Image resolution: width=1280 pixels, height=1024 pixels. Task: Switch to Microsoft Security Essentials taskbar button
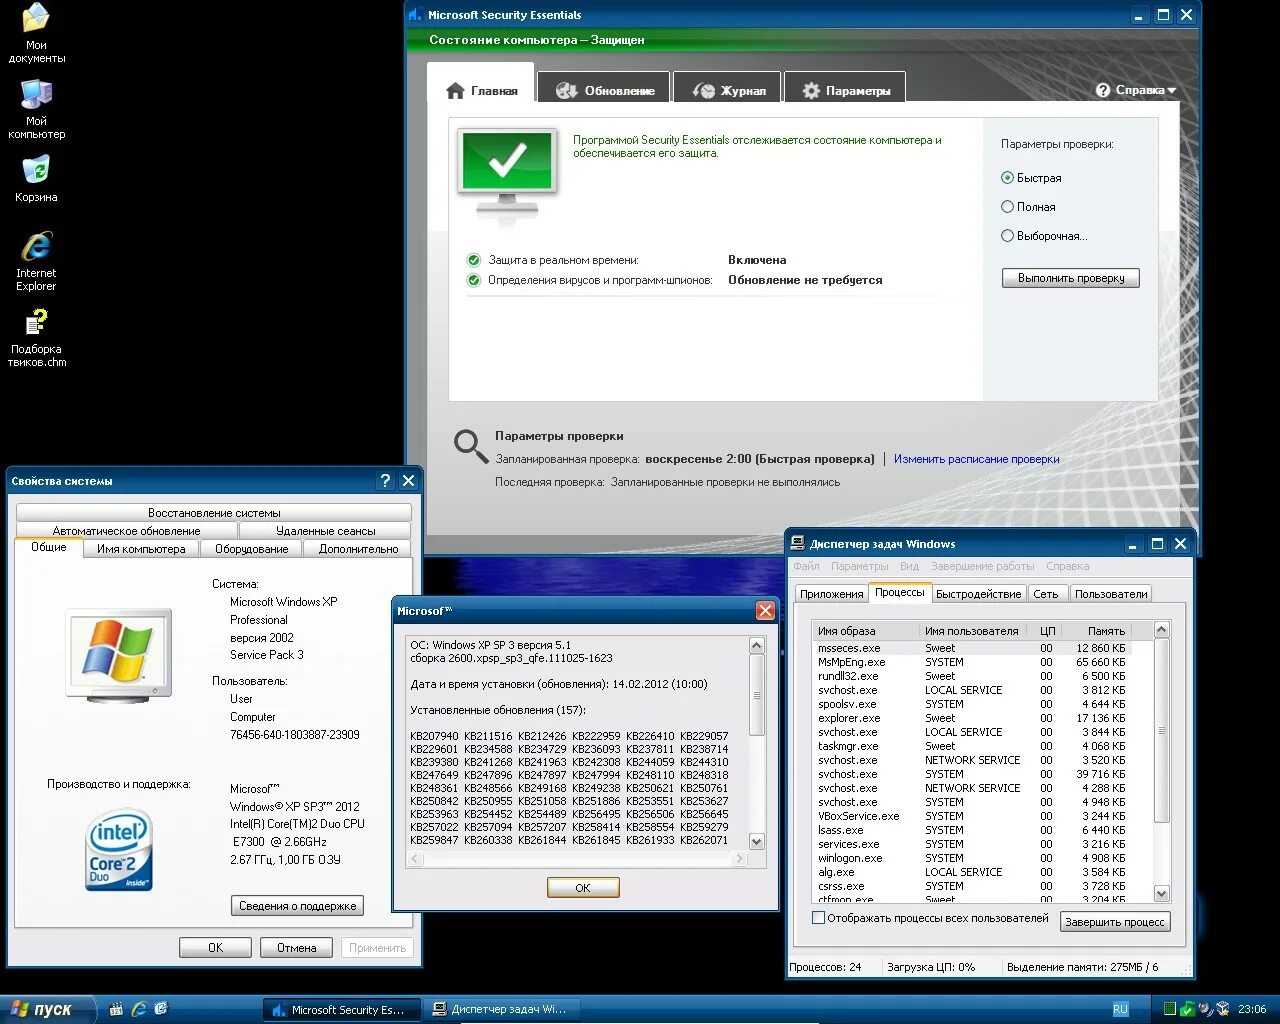341,1010
